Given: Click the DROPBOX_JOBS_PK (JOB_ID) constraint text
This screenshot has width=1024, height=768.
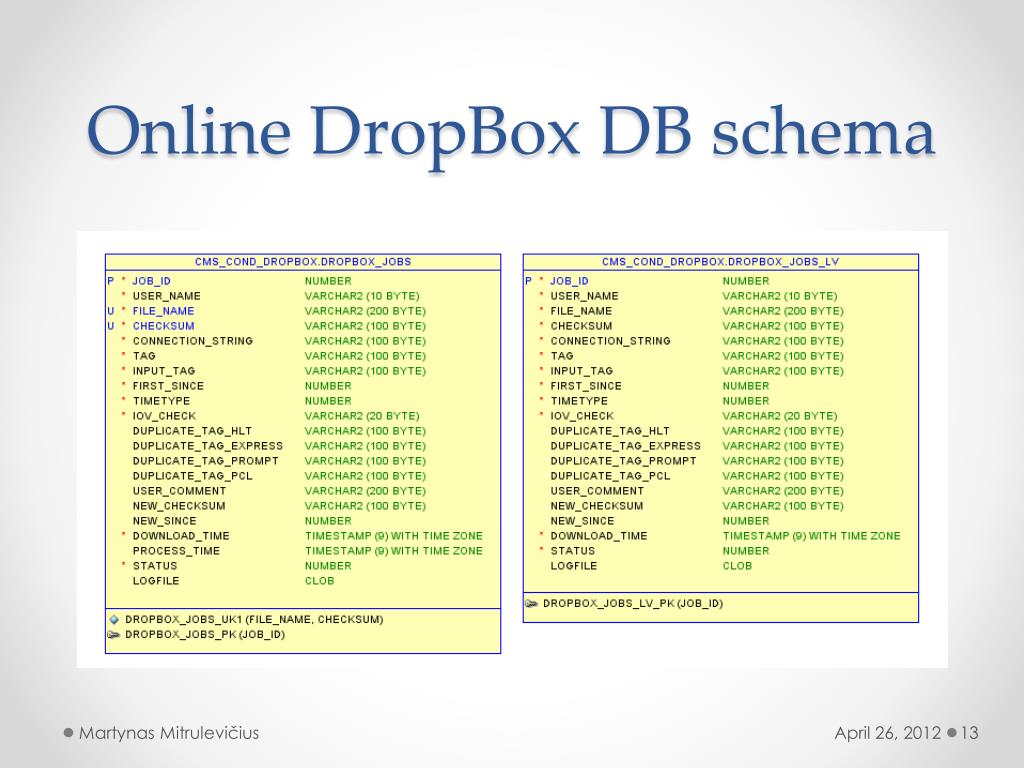Looking at the screenshot, I should pyautogui.click(x=205, y=635).
